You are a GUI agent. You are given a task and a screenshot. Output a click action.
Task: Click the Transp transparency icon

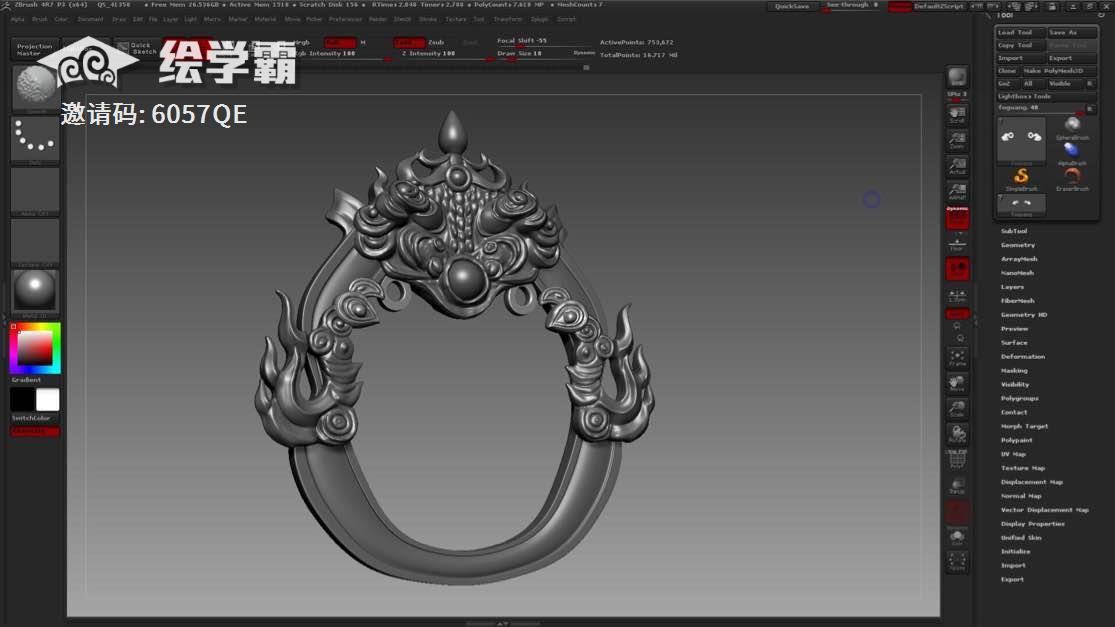957,486
